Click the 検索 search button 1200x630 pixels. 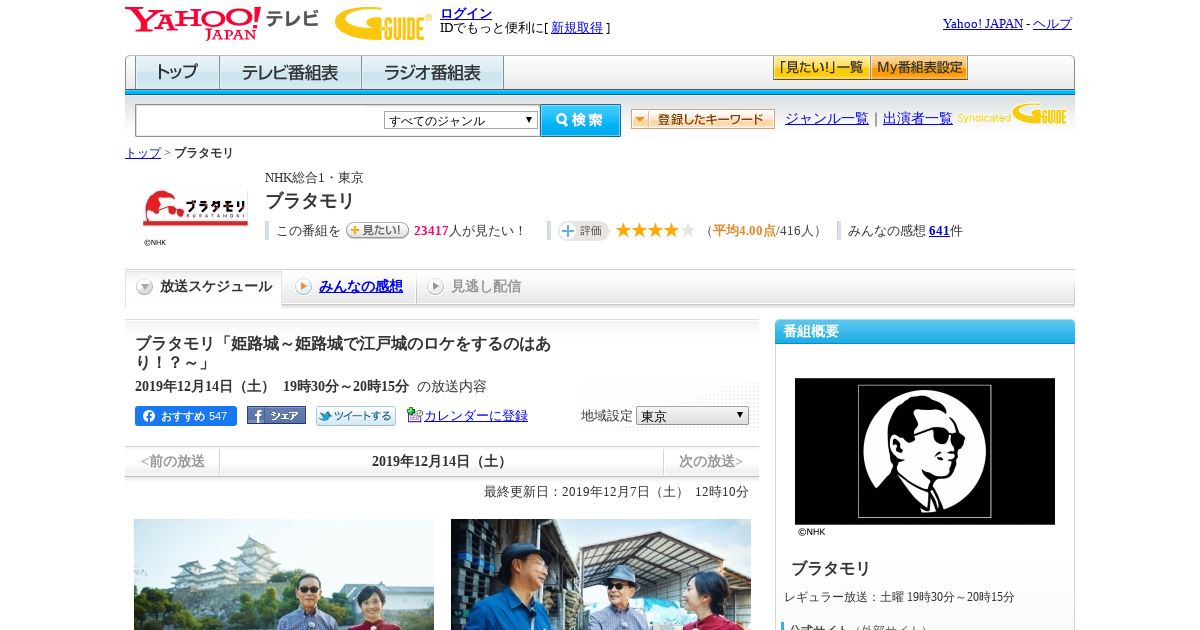point(580,120)
